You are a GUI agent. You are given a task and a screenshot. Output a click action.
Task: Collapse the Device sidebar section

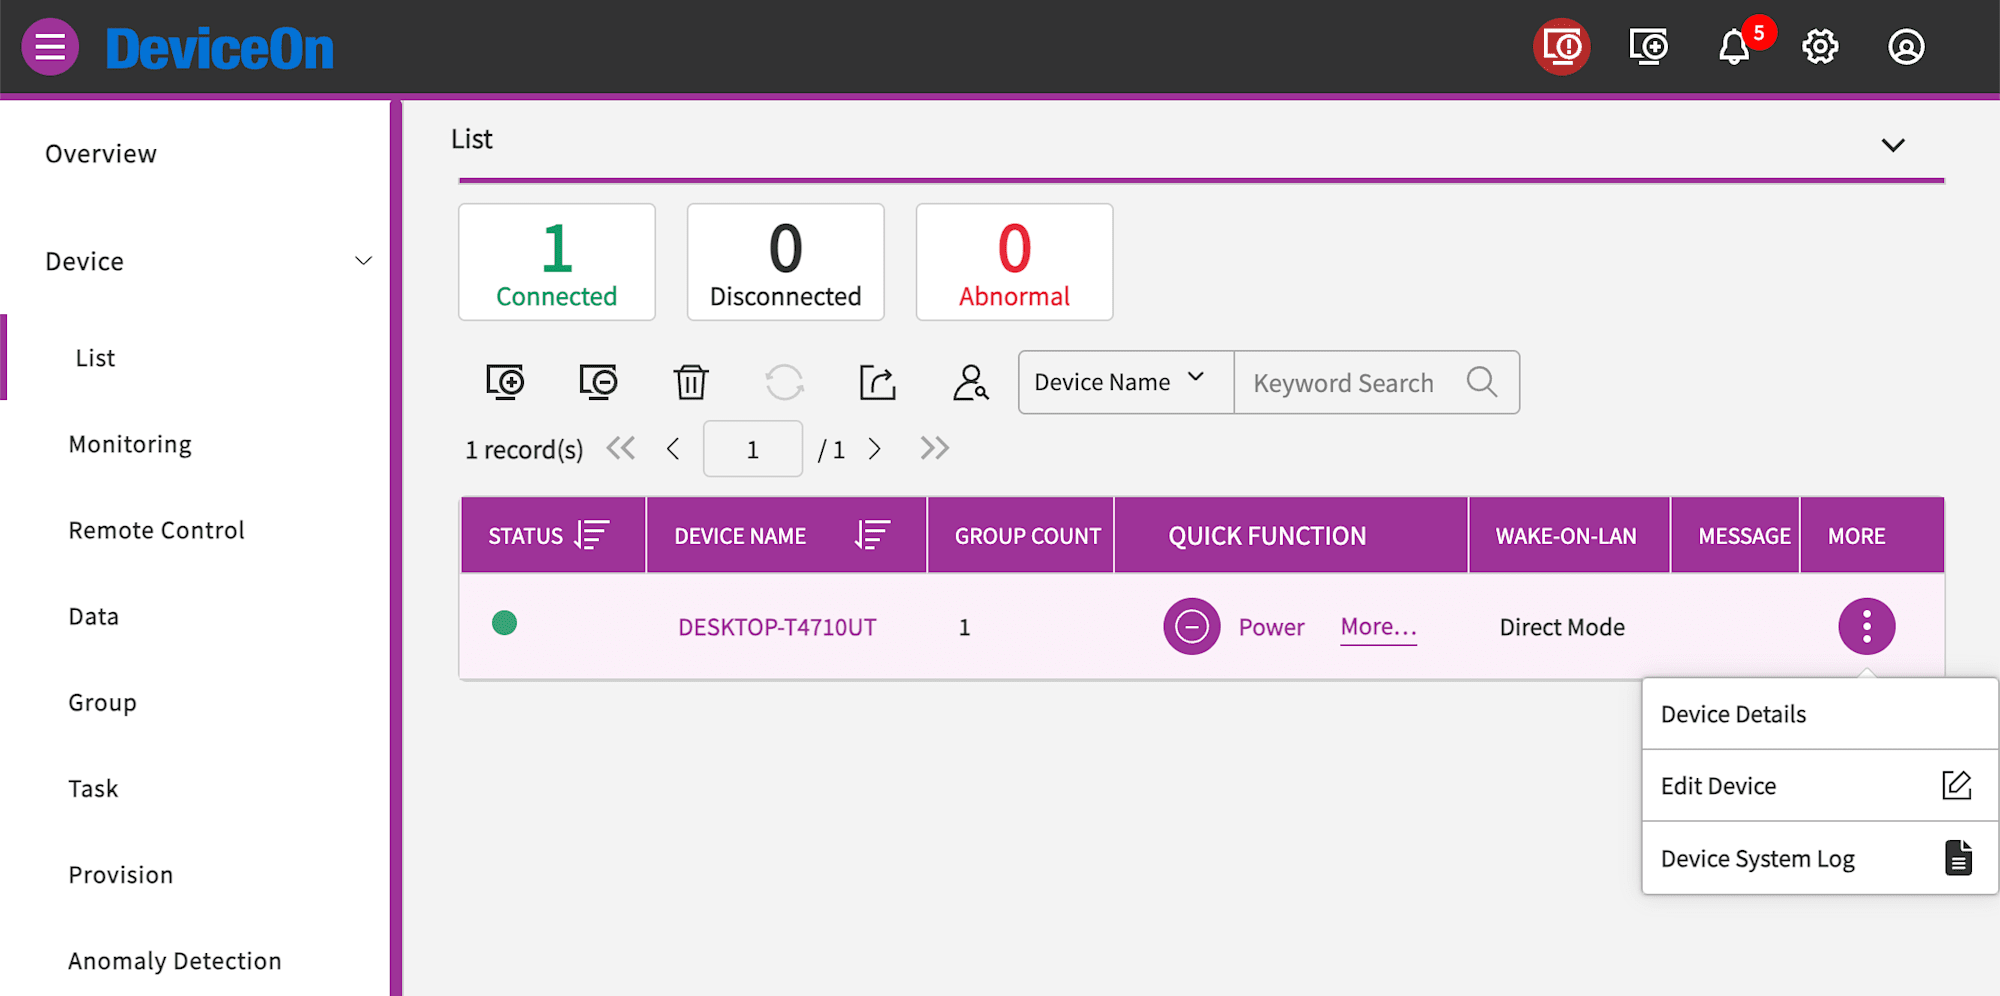pos(363,261)
